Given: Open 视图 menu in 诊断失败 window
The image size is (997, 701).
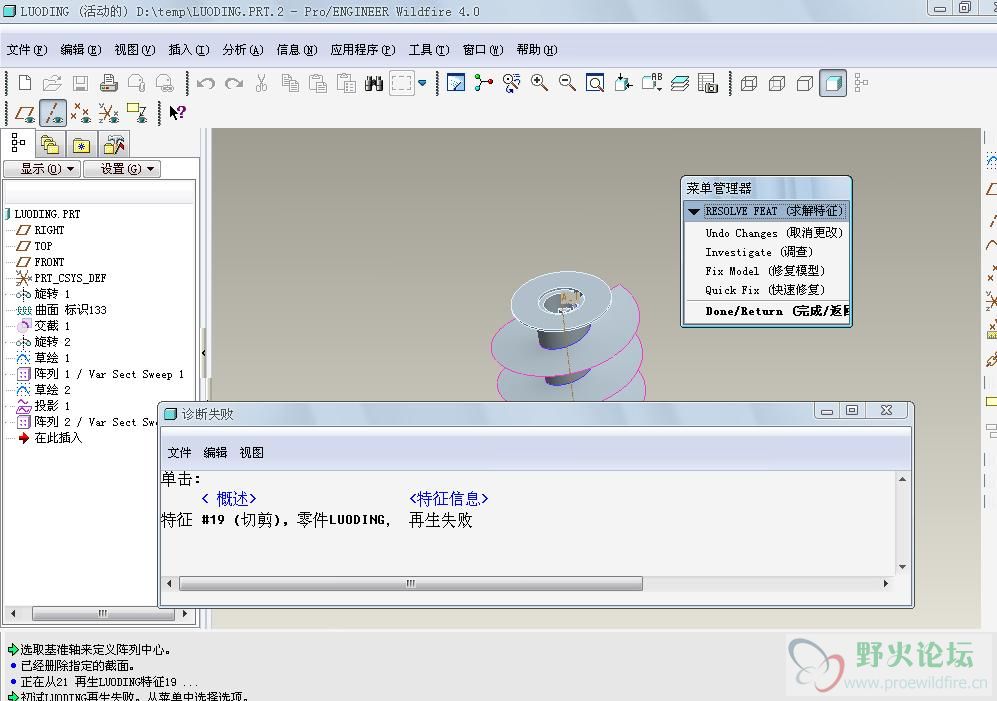Looking at the screenshot, I should pyautogui.click(x=252, y=452).
